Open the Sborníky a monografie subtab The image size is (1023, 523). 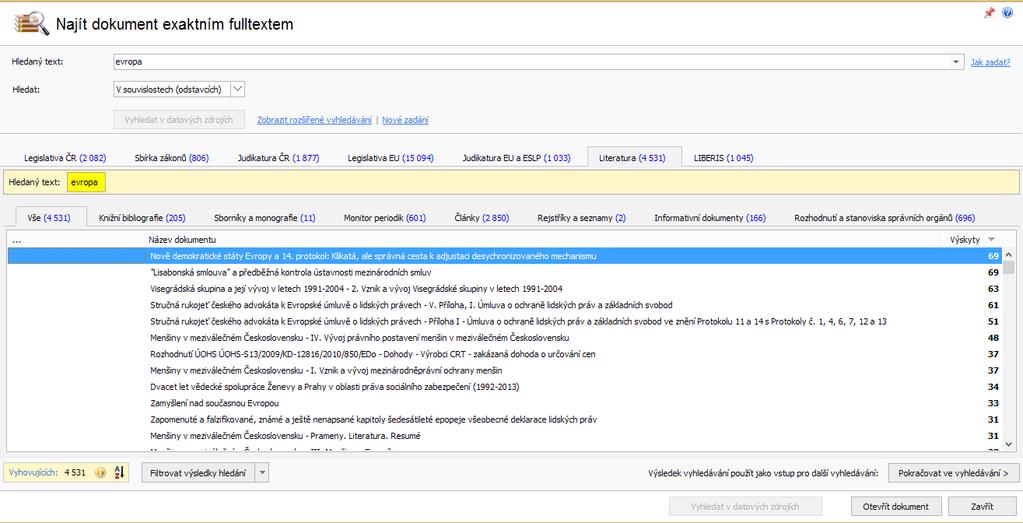pyautogui.click(x=264, y=218)
